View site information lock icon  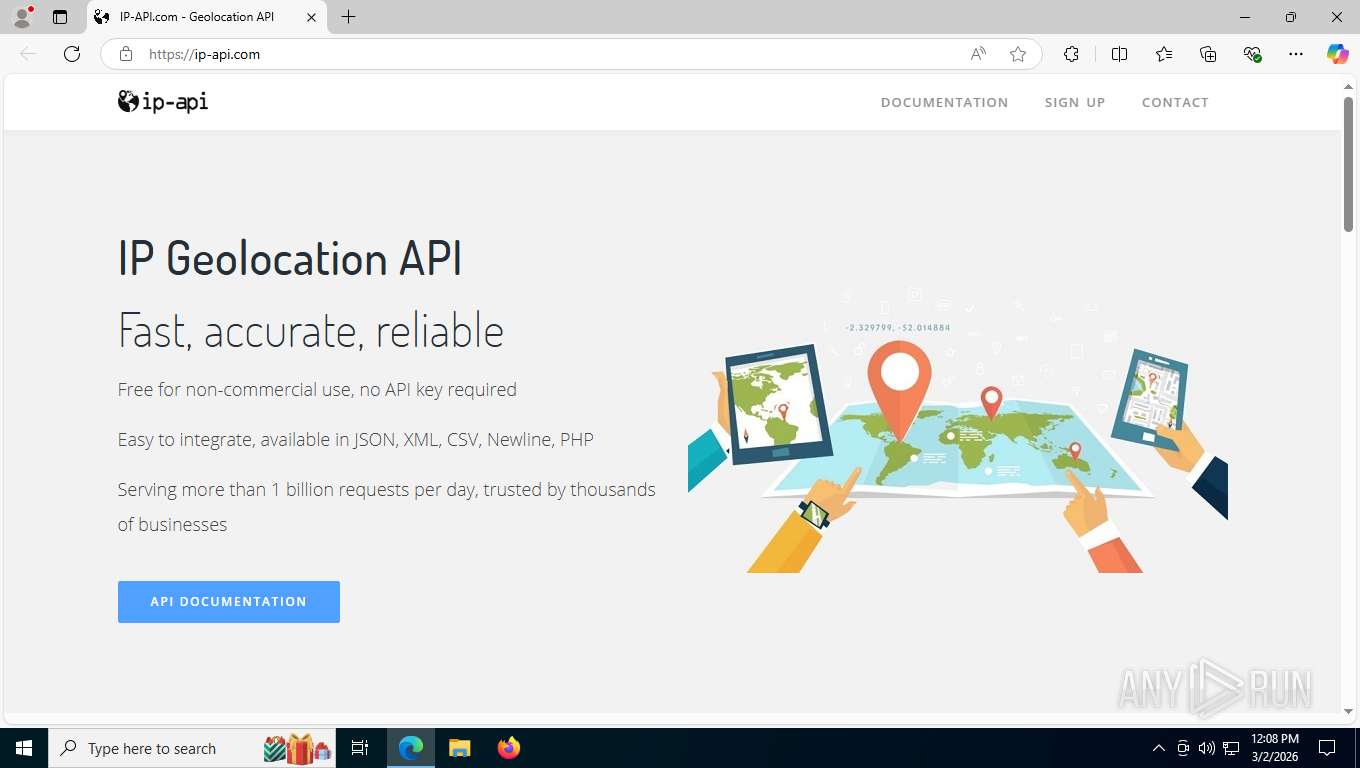(126, 54)
